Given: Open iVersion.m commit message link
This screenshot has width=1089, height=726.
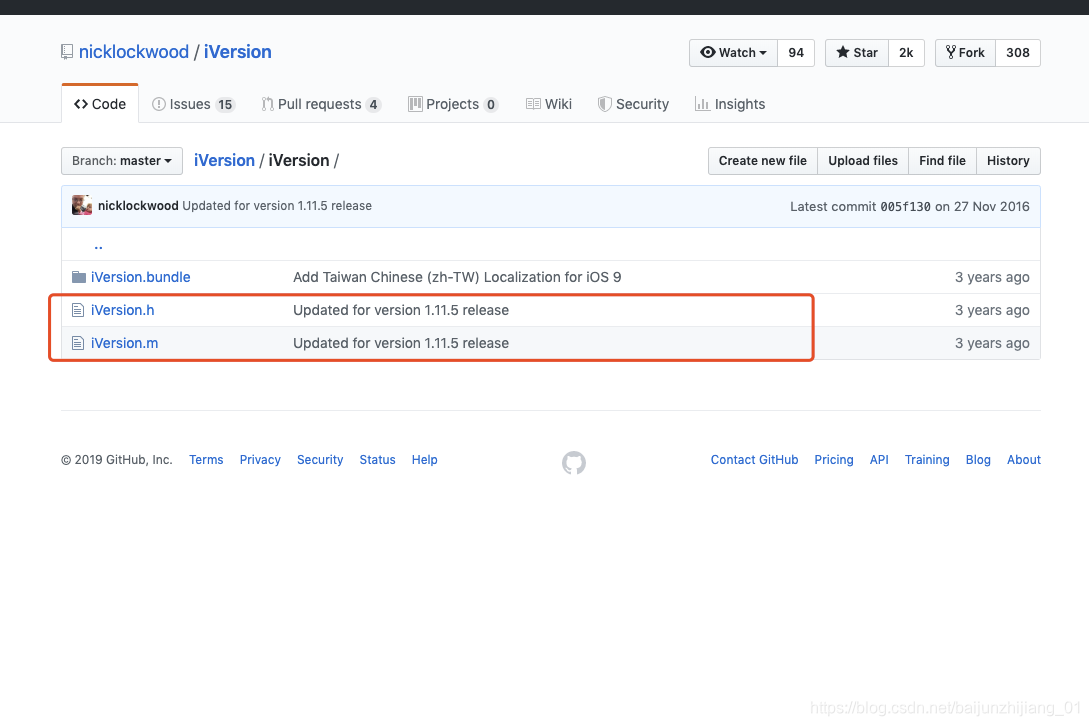Looking at the screenshot, I should click(401, 343).
